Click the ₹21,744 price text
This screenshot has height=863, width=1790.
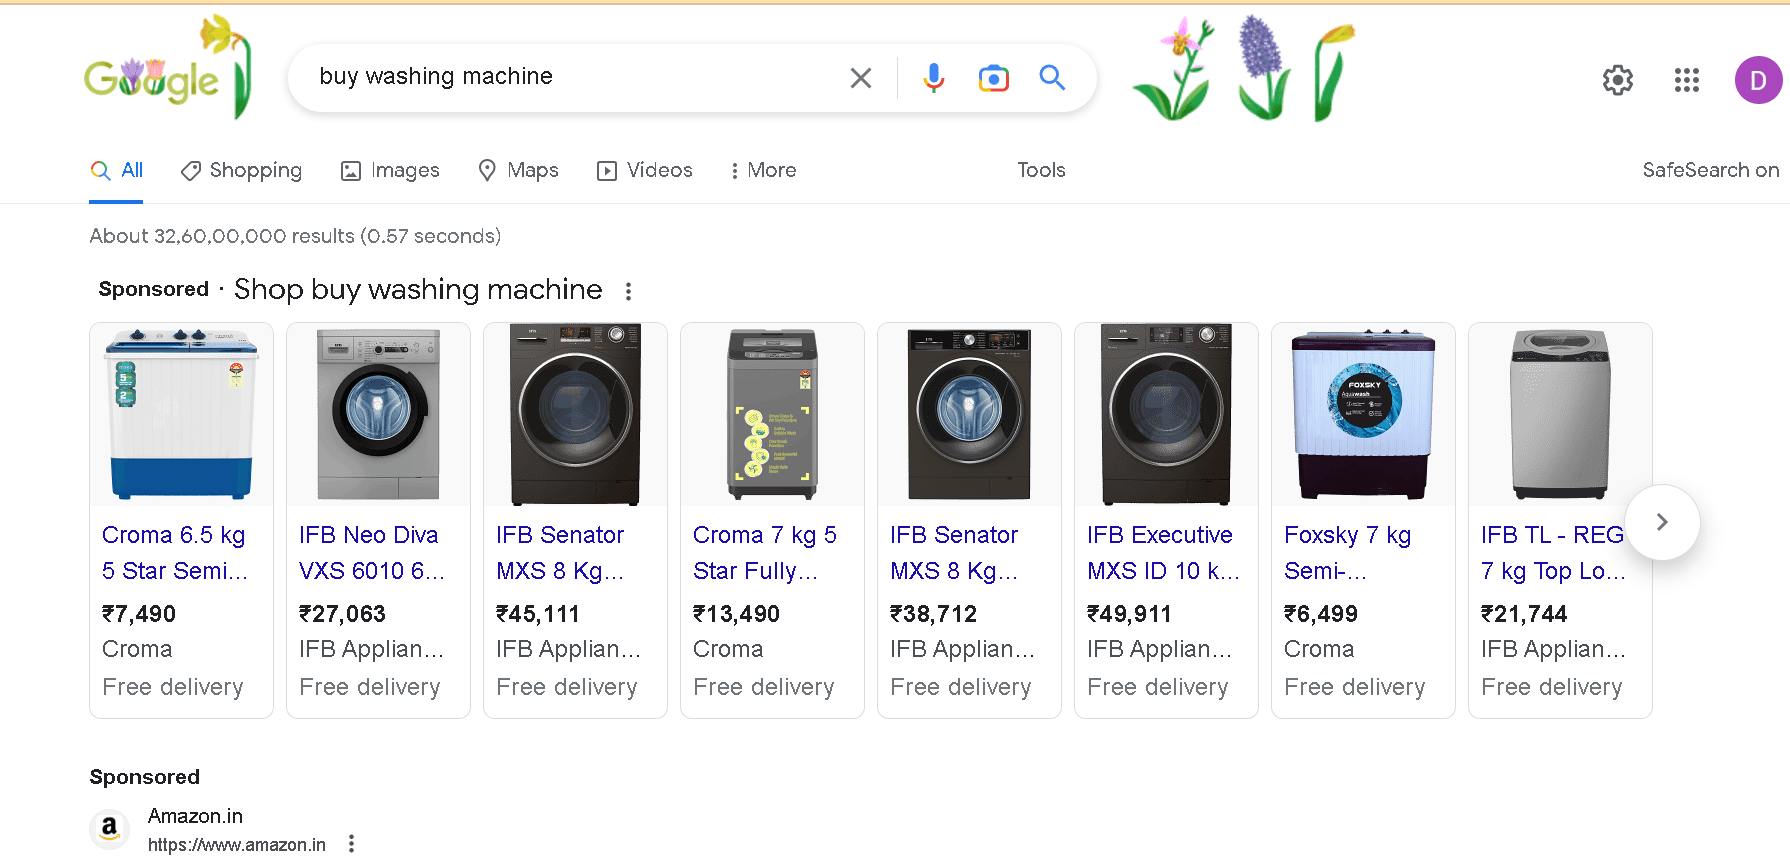(x=1524, y=614)
